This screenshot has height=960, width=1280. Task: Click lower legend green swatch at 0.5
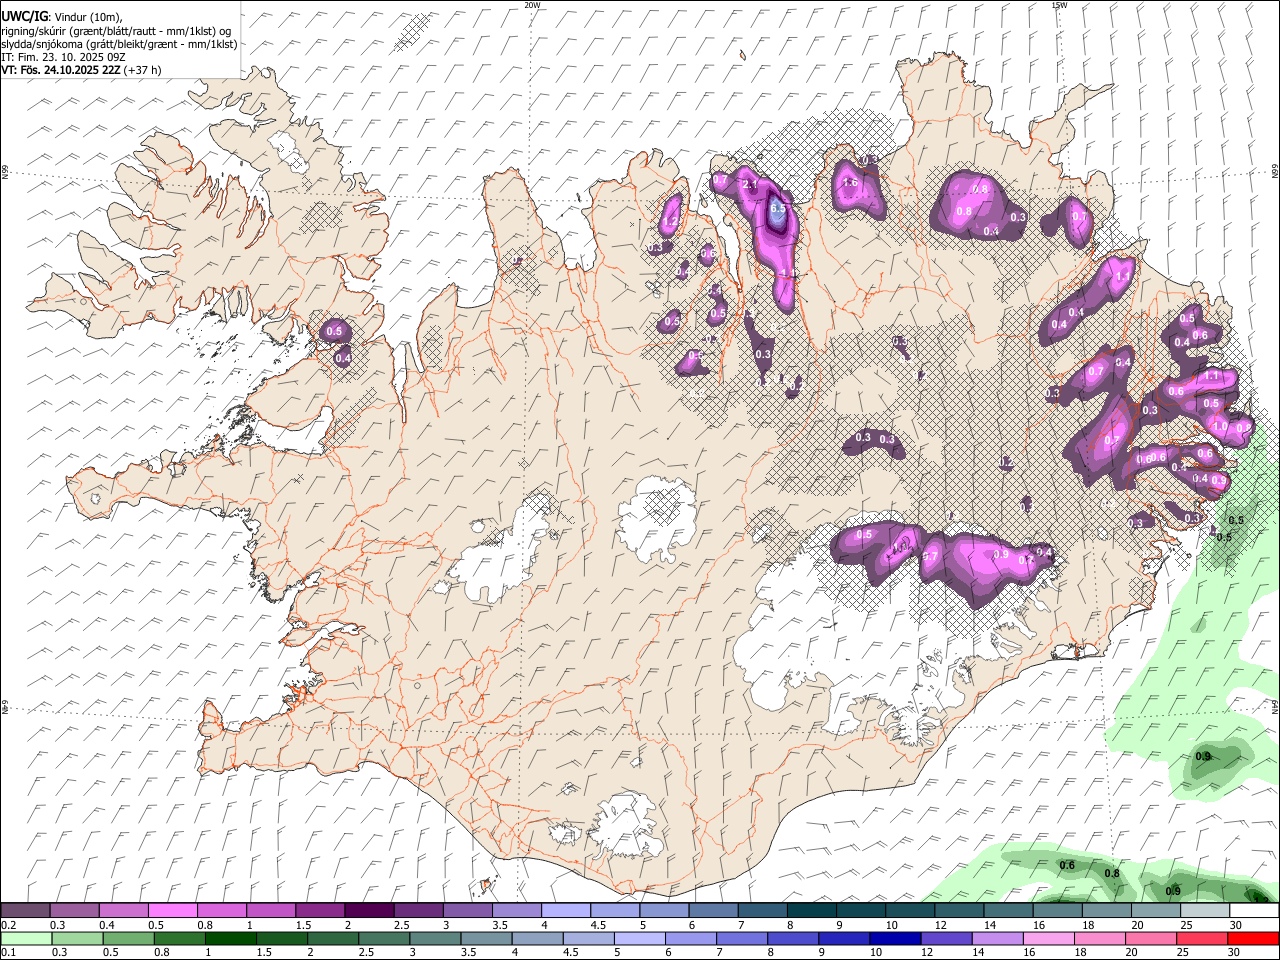tap(128, 938)
